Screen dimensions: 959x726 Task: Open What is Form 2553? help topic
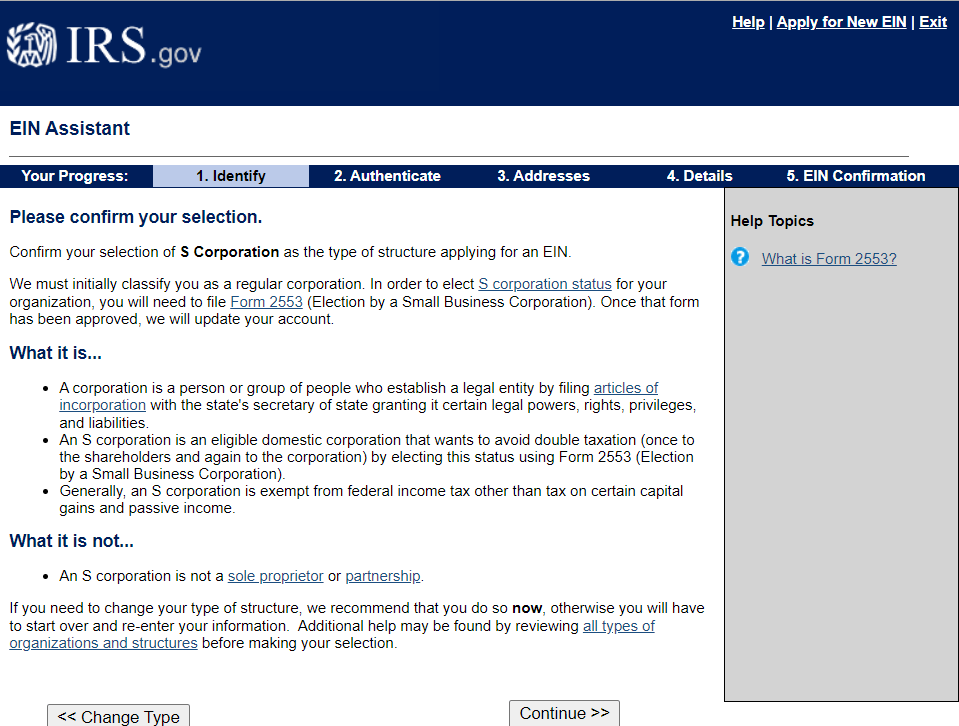[x=829, y=259]
